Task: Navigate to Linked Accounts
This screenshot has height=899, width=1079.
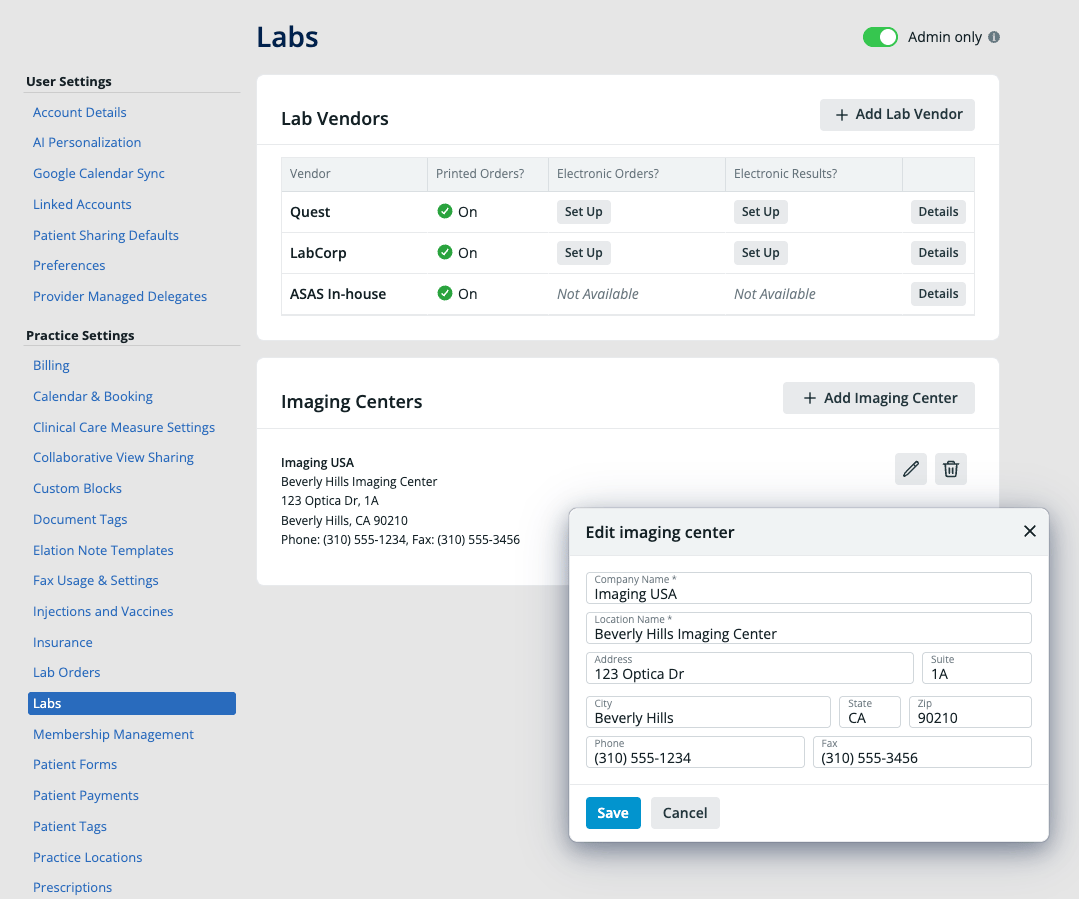Action: pyautogui.click(x=82, y=204)
